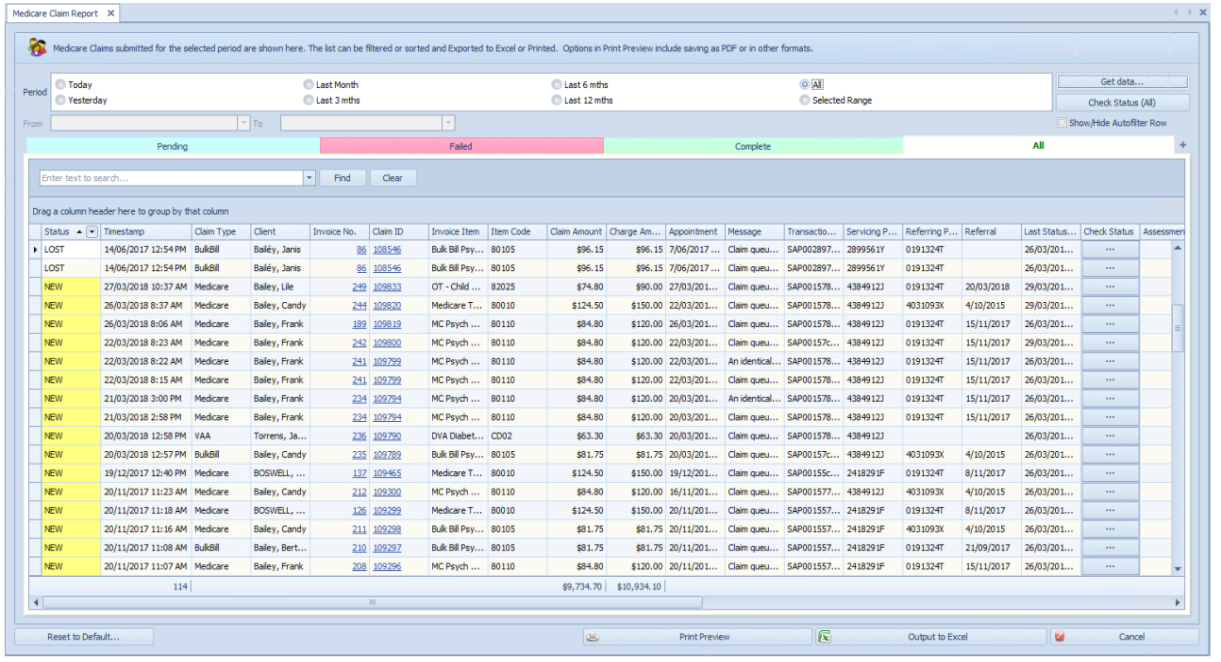Click check status button for claim 109296

[1110, 567]
